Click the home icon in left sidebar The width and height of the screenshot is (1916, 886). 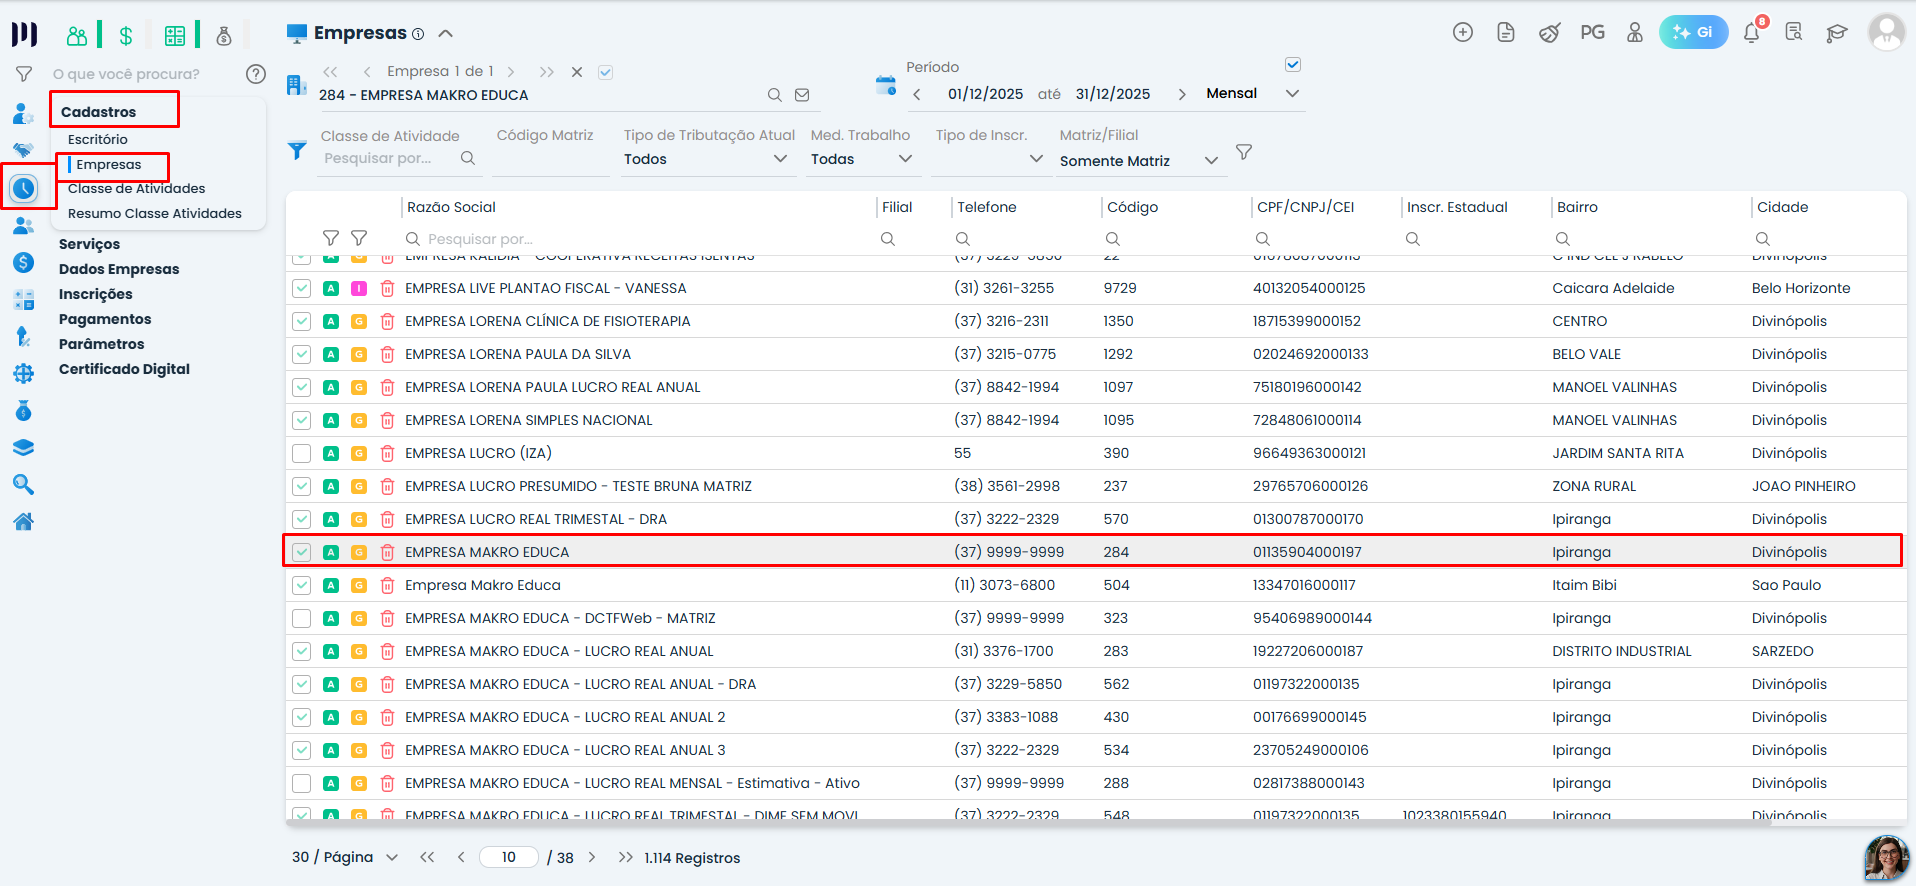click(x=24, y=521)
